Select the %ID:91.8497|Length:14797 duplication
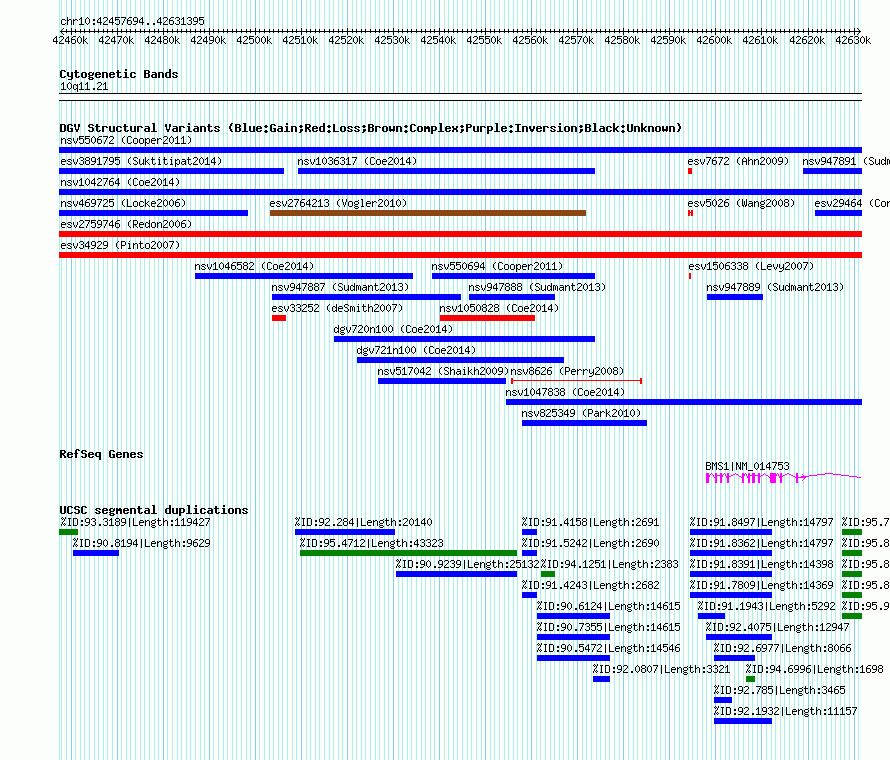 731,532
